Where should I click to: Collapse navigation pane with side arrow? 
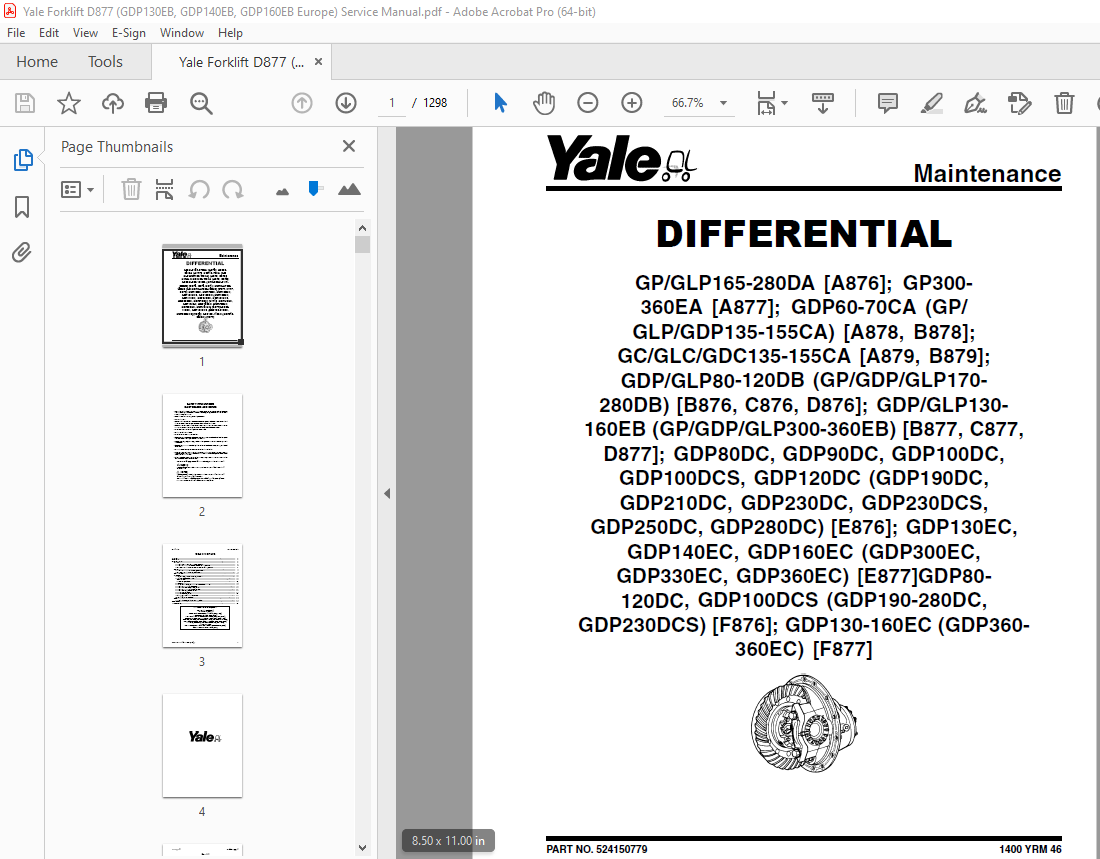click(x=387, y=493)
